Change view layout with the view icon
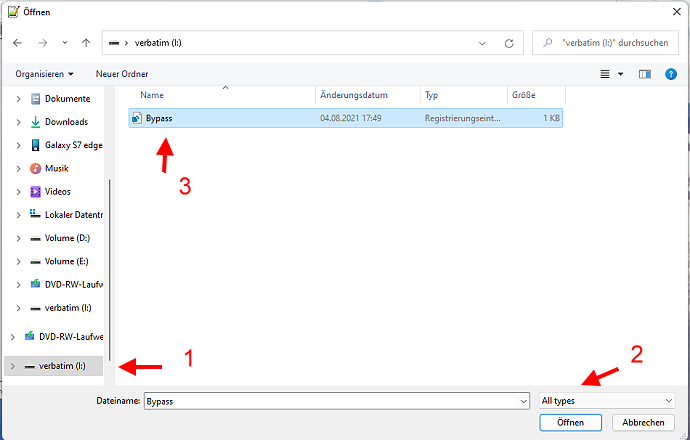 [x=605, y=74]
